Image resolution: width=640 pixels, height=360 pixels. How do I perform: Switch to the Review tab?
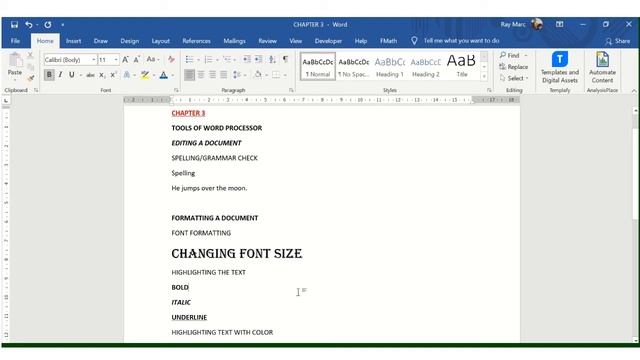coord(267,41)
